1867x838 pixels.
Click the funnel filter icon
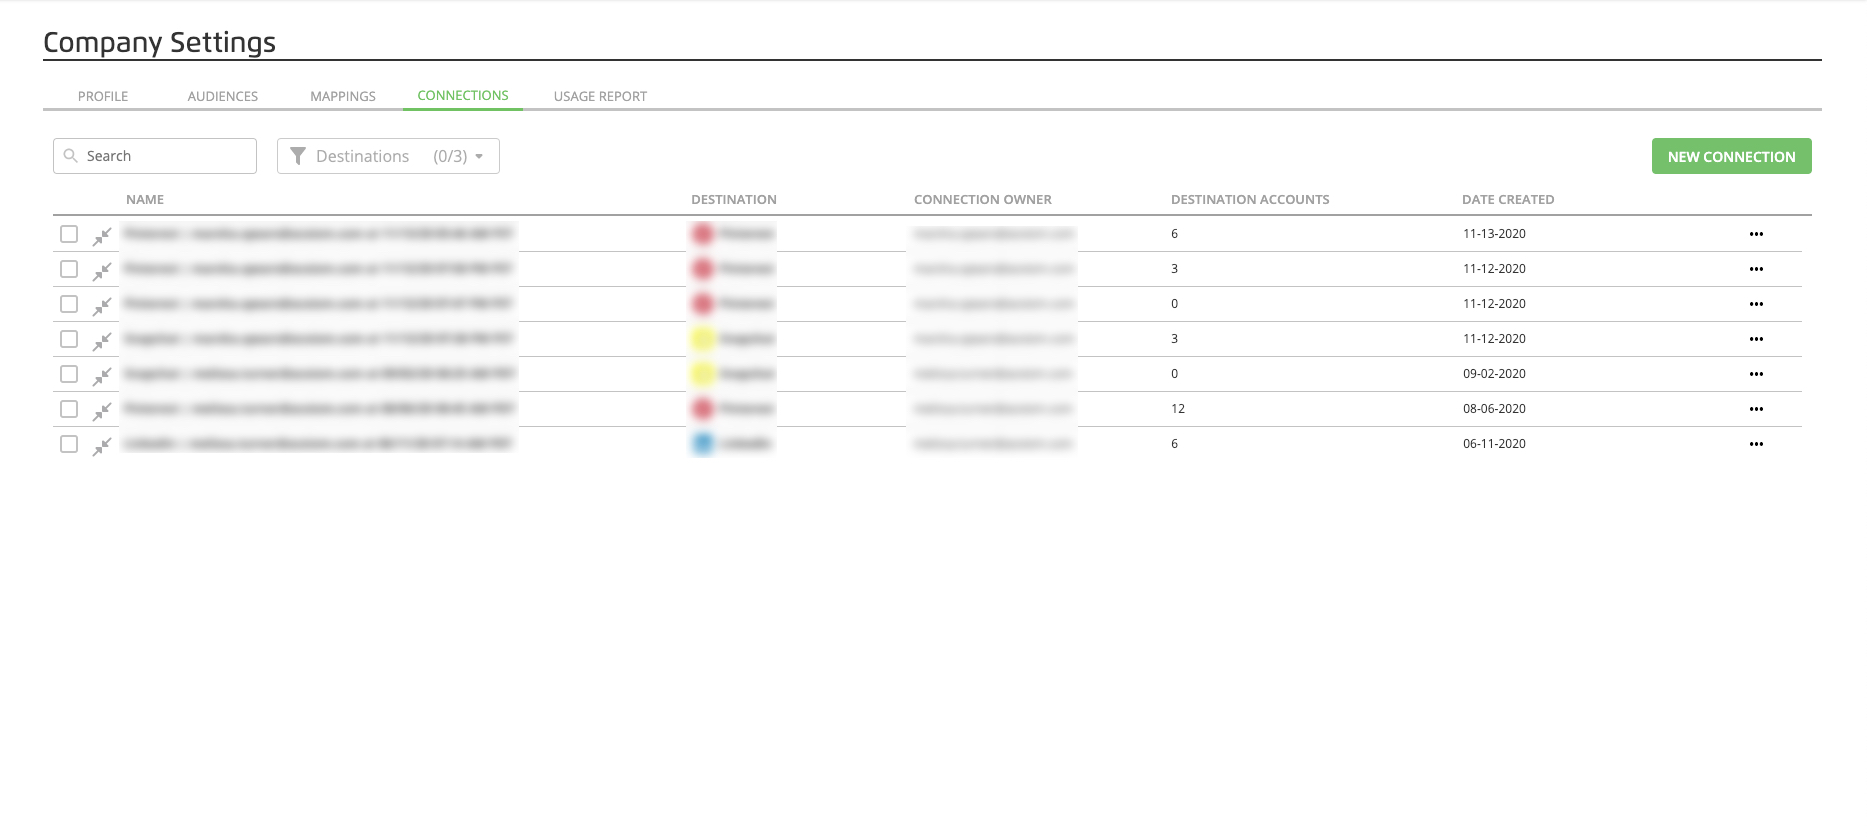pyautogui.click(x=298, y=156)
